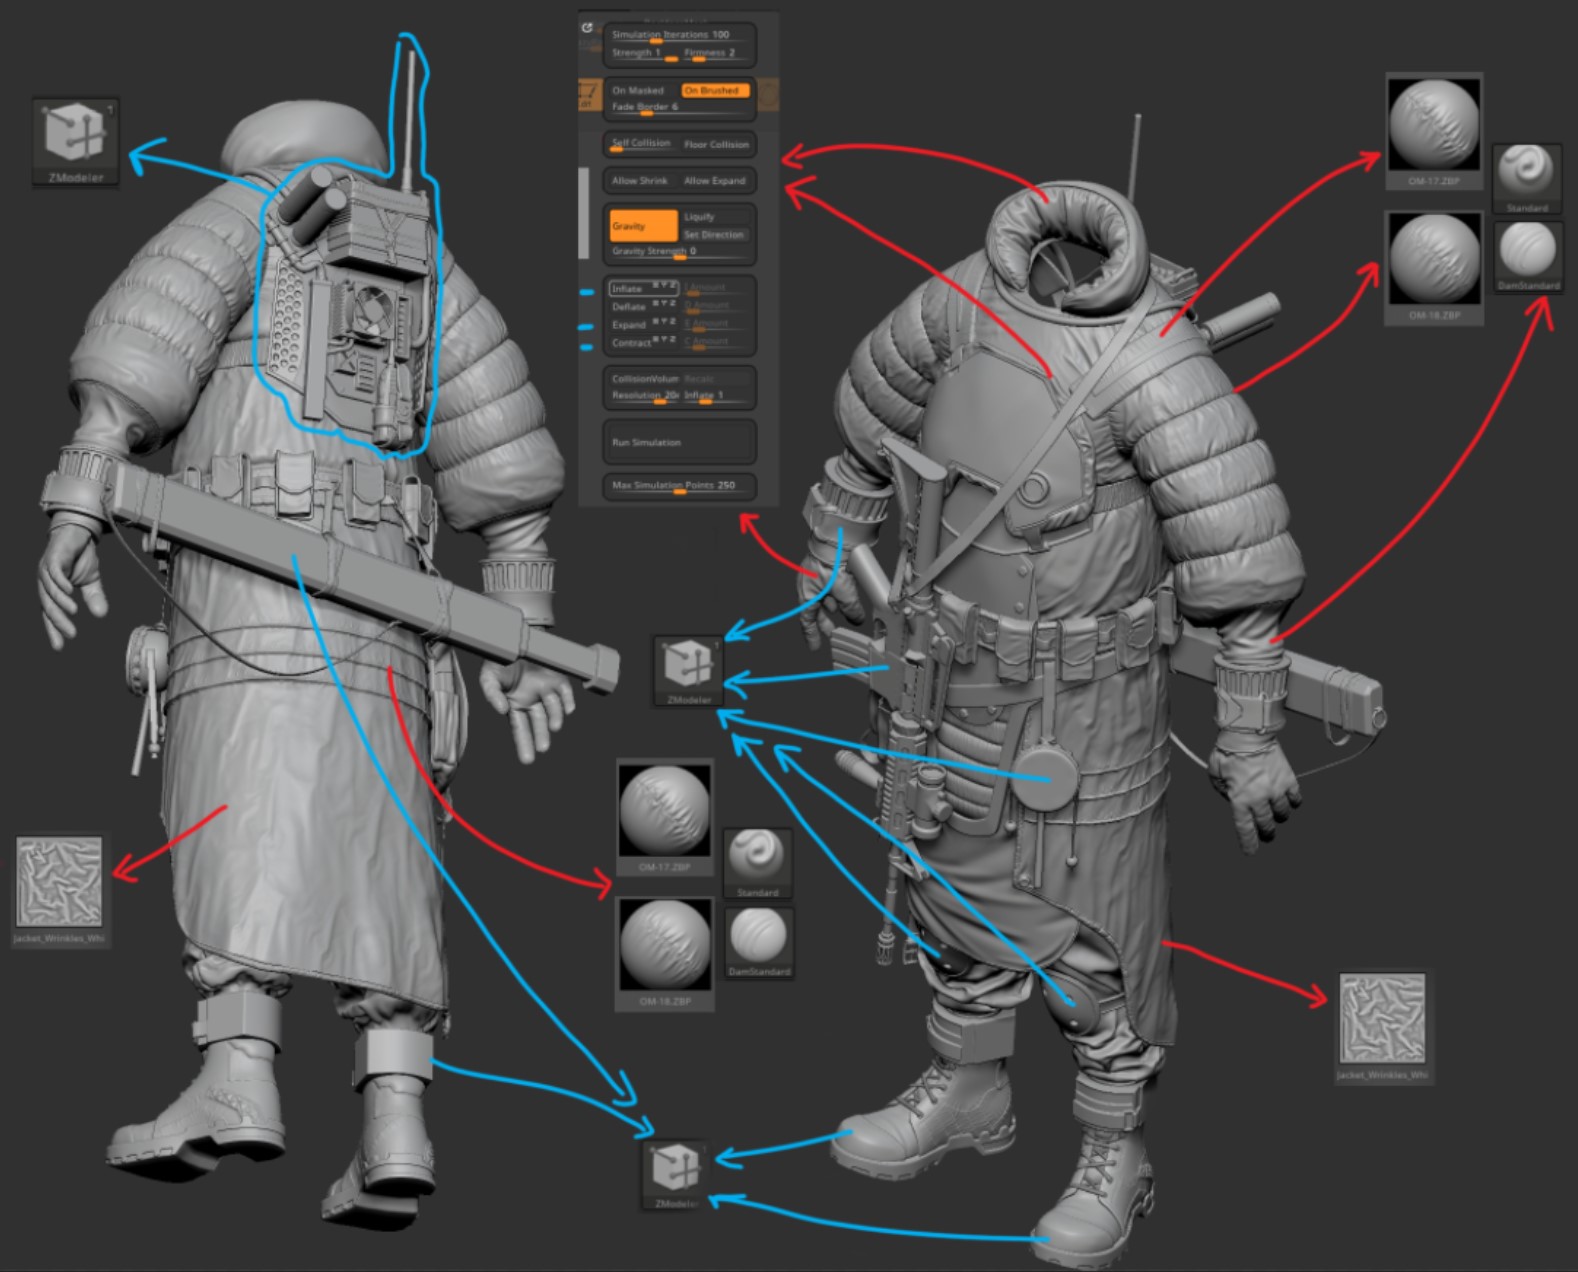
Task: Adjust the Max Simulation Points slider
Action: coord(679,486)
